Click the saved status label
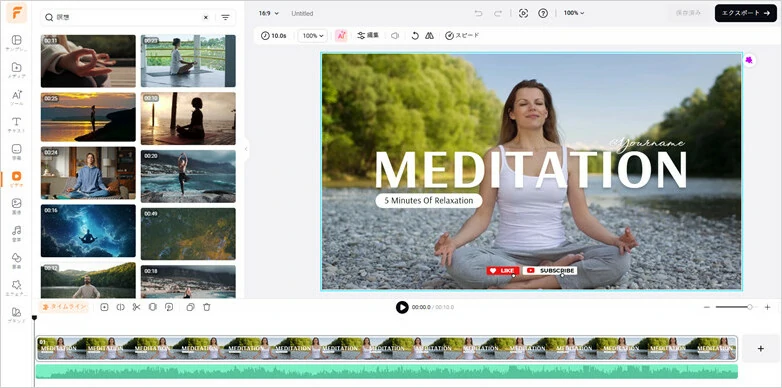Screen dimensions: 782x388 coord(688,13)
